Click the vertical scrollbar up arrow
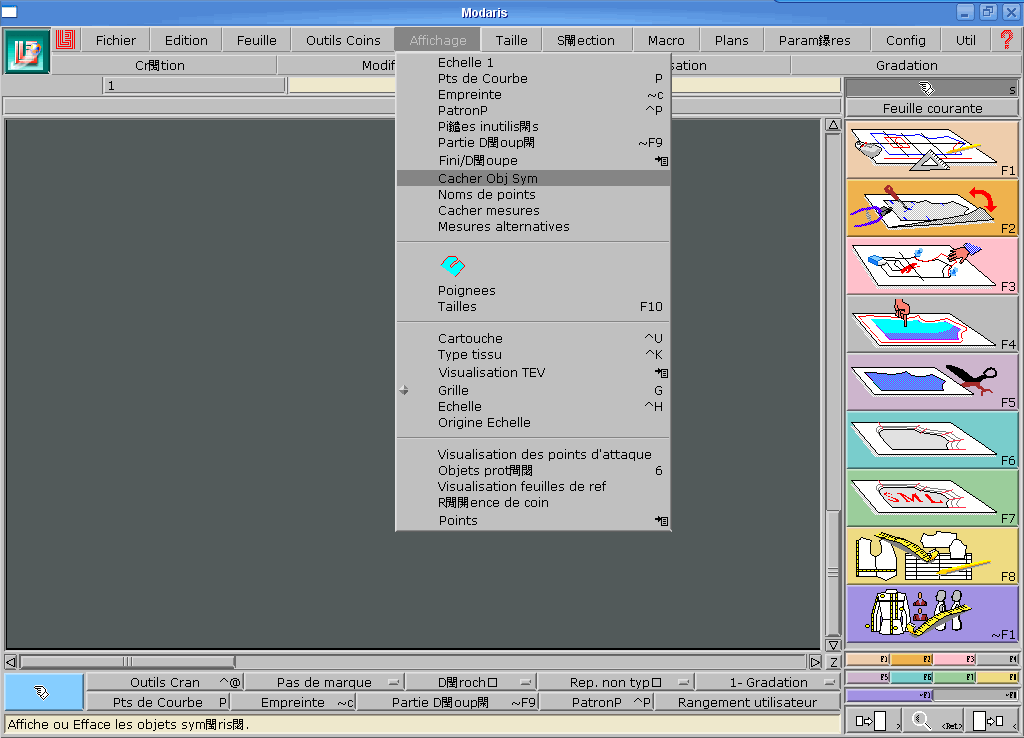The image size is (1024, 738). (833, 125)
